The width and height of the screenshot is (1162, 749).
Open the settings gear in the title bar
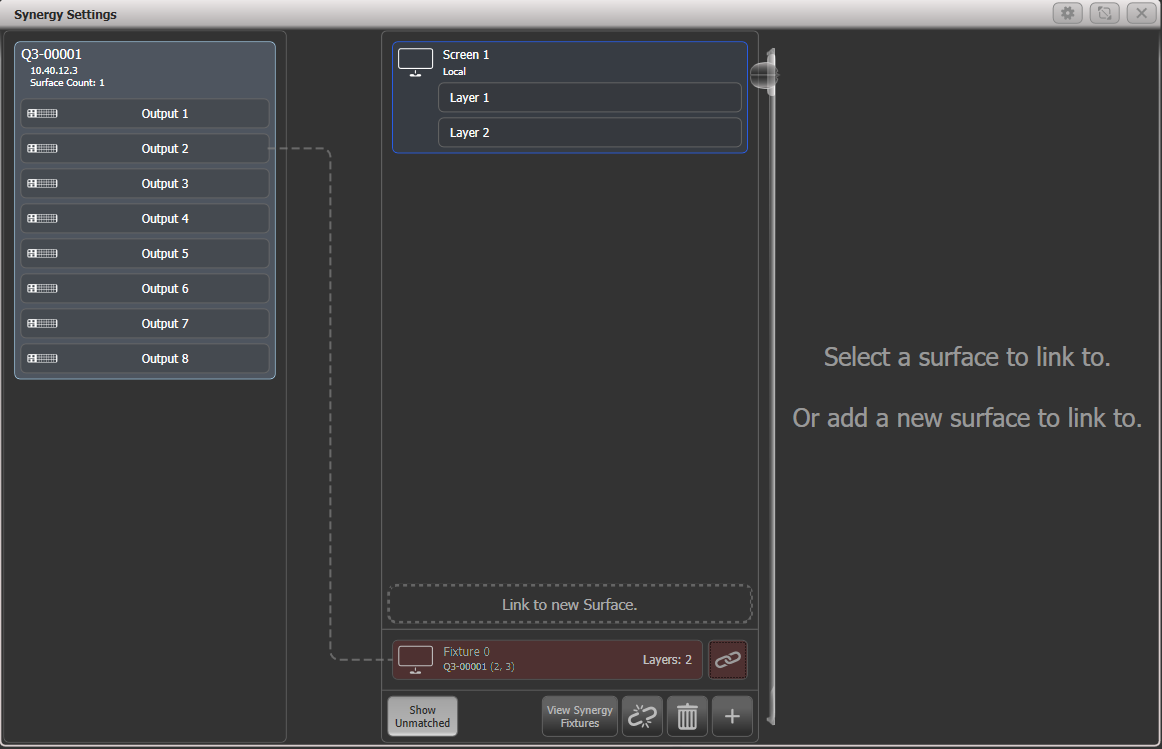point(1068,13)
